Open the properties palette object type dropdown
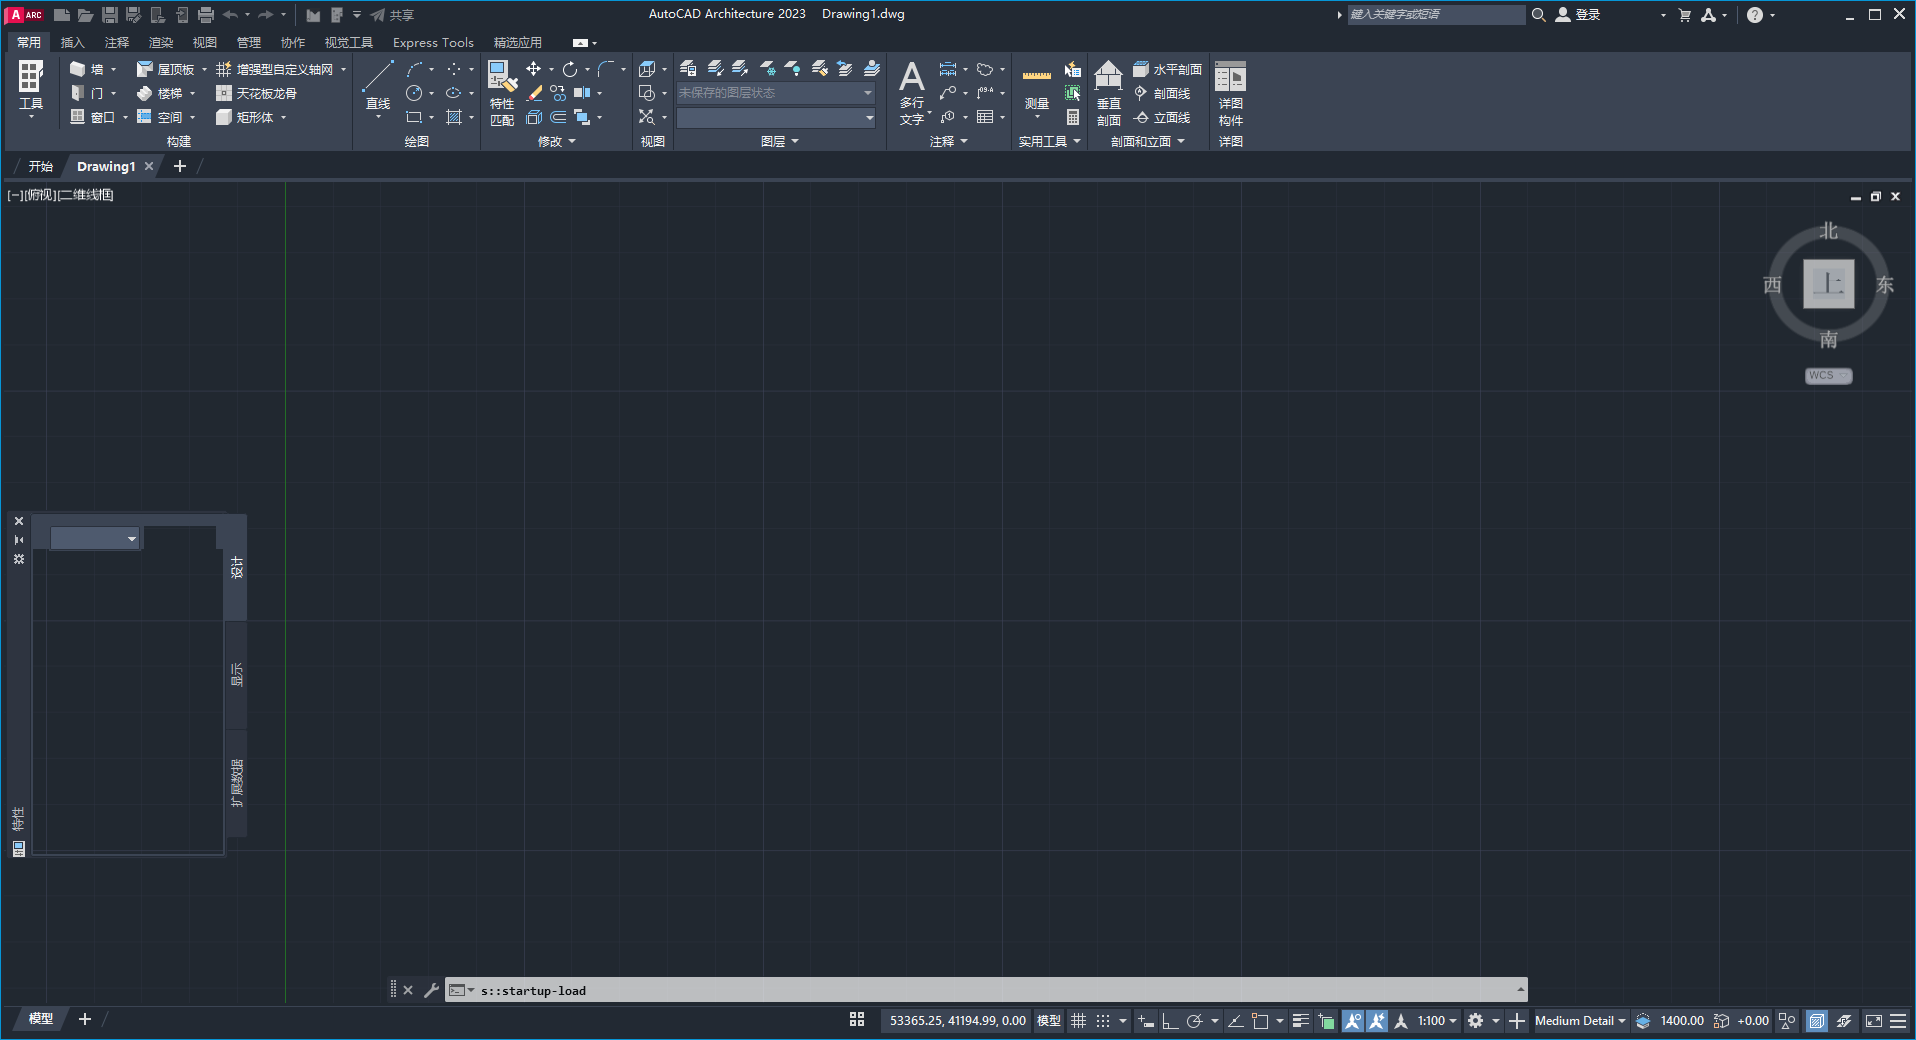This screenshot has width=1916, height=1040. coord(95,538)
